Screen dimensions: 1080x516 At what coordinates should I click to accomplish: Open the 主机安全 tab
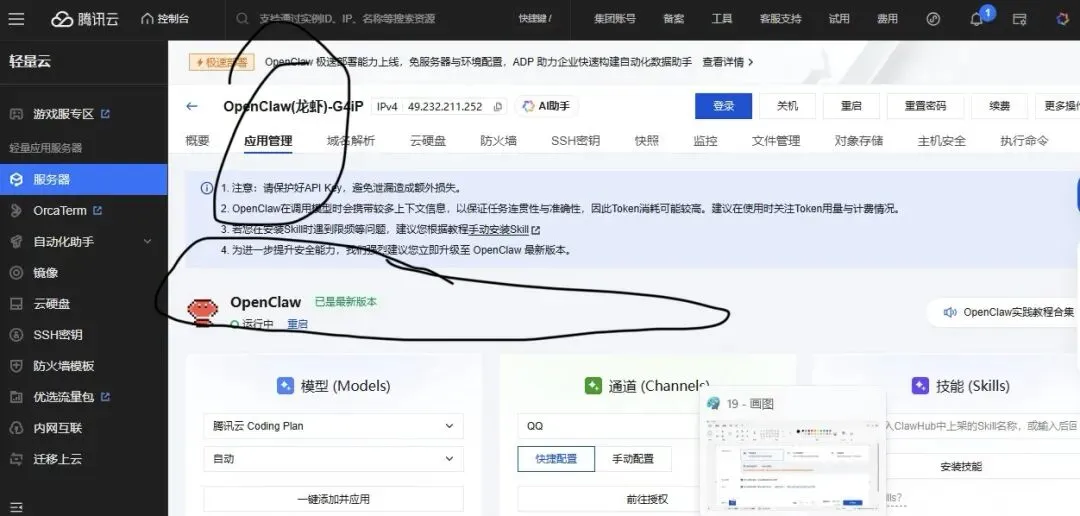click(x=942, y=141)
